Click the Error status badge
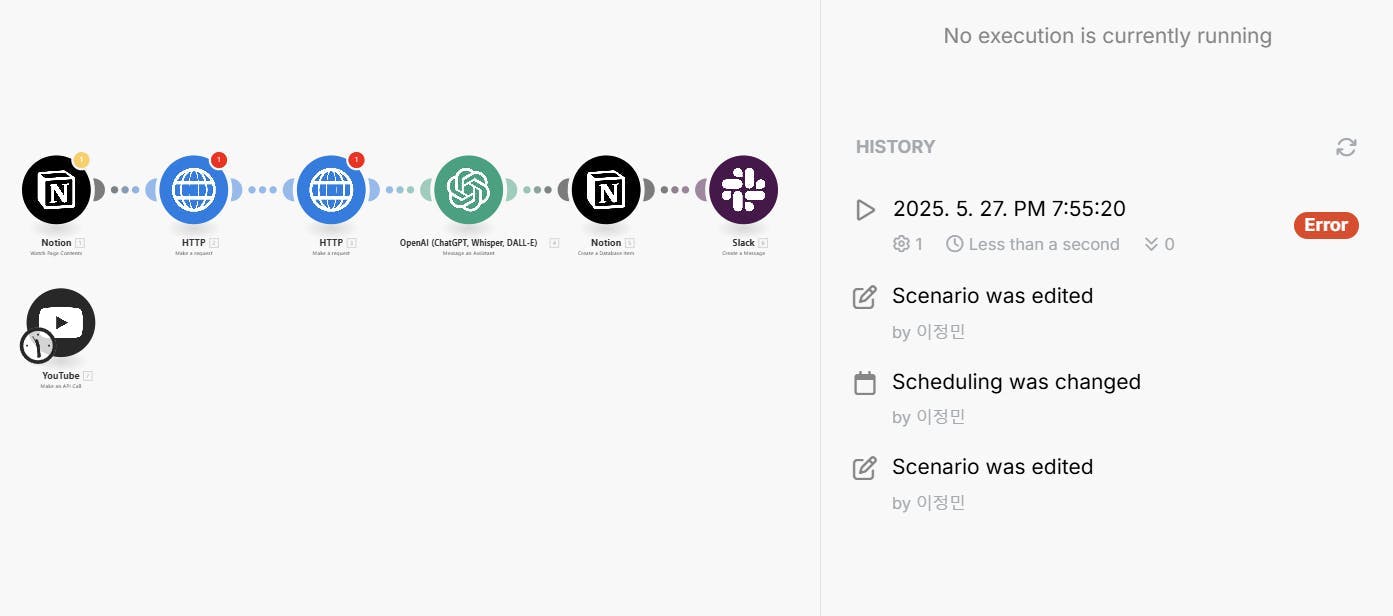 point(1325,225)
